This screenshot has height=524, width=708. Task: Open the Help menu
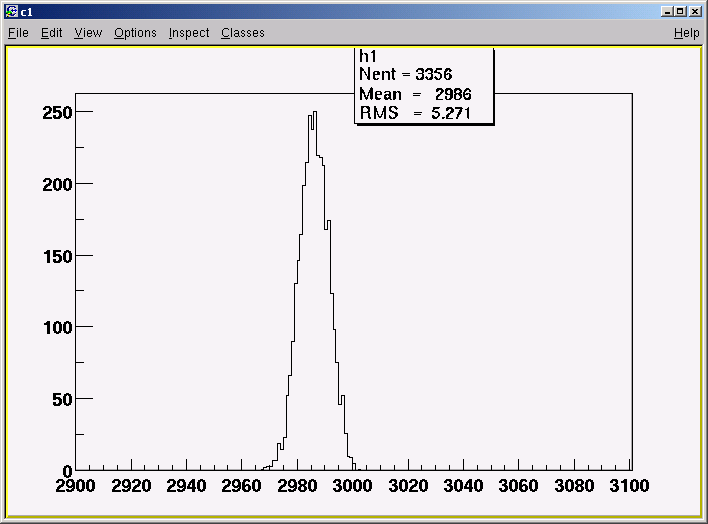tap(686, 33)
